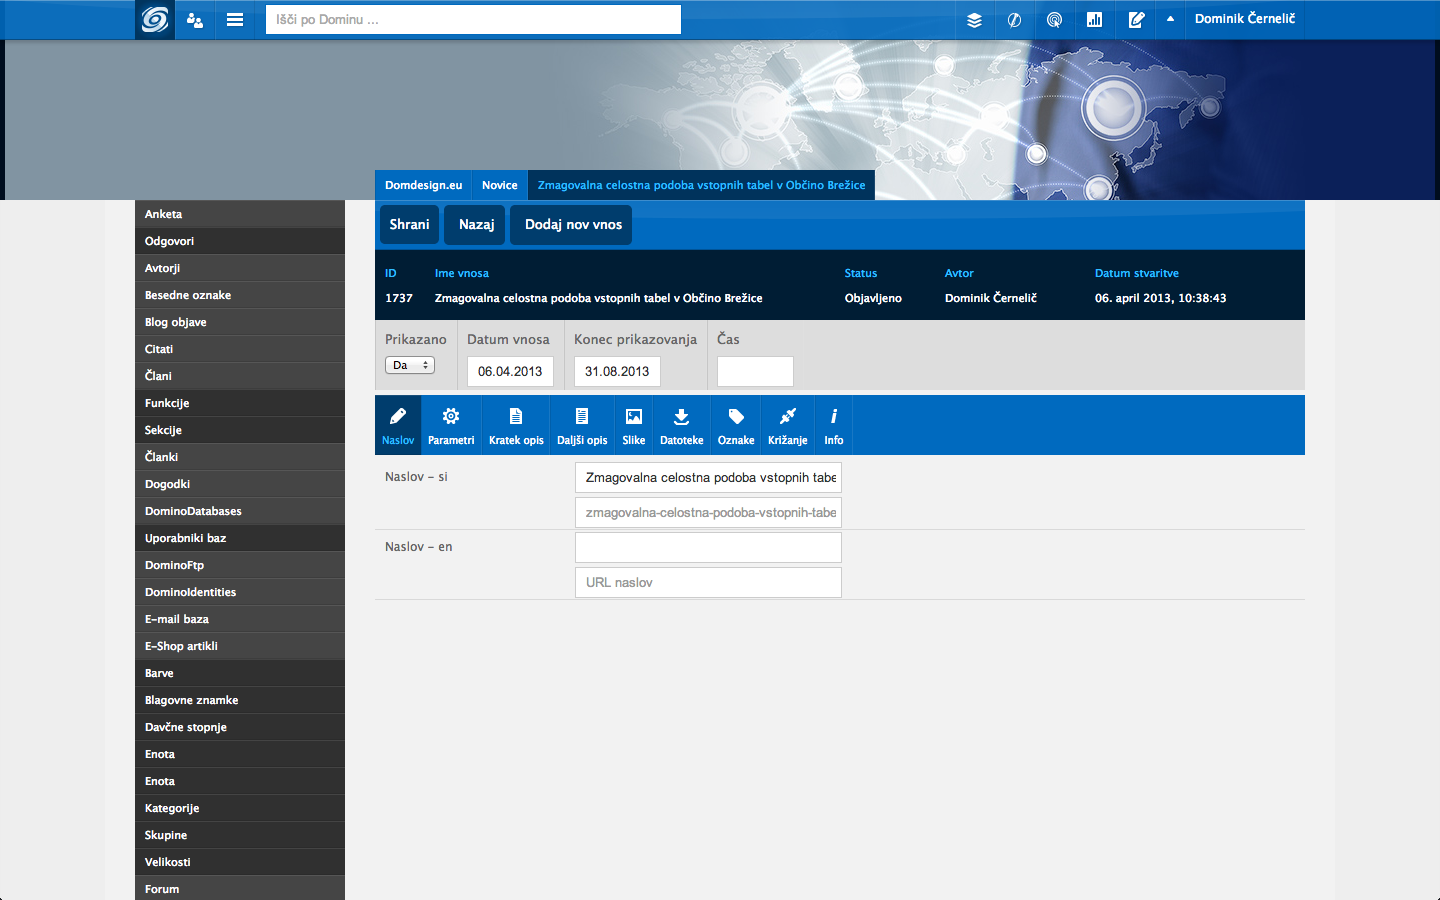Expand the Prikazano dropdown set to Da
The image size is (1440, 900).
[x=410, y=365]
